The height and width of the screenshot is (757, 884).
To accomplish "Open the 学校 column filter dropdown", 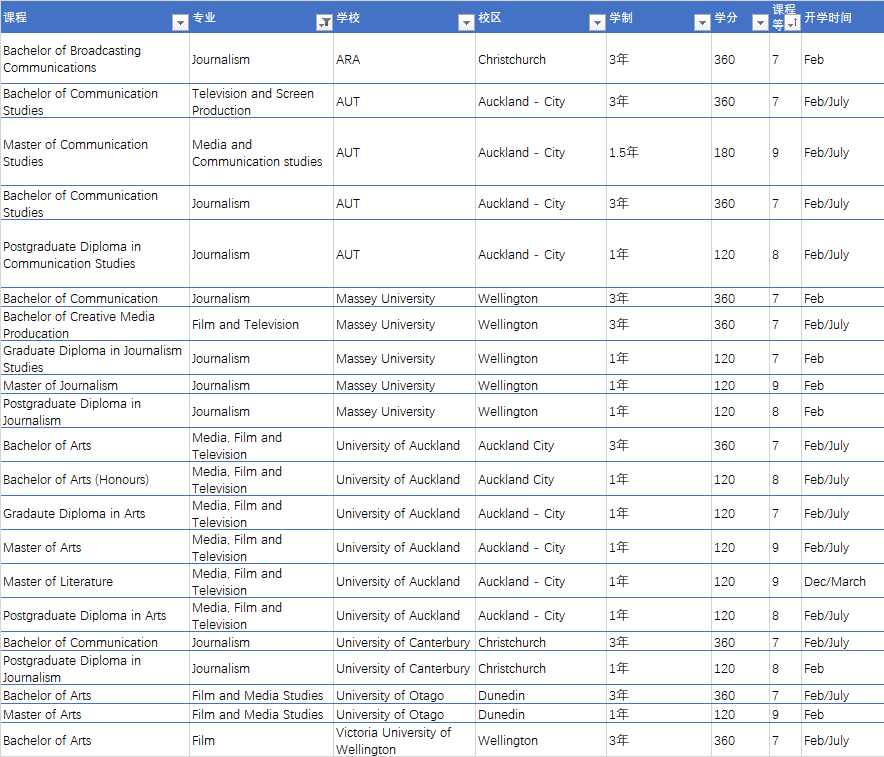I will tap(466, 23).
